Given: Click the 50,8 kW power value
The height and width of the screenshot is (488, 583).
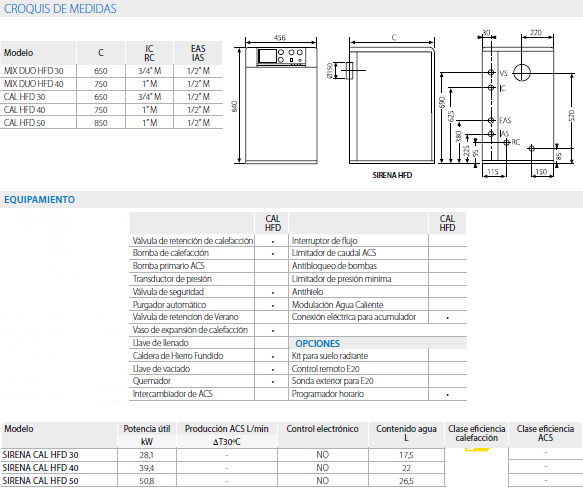Looking at the screenshot, I should [x=146, y=481].
